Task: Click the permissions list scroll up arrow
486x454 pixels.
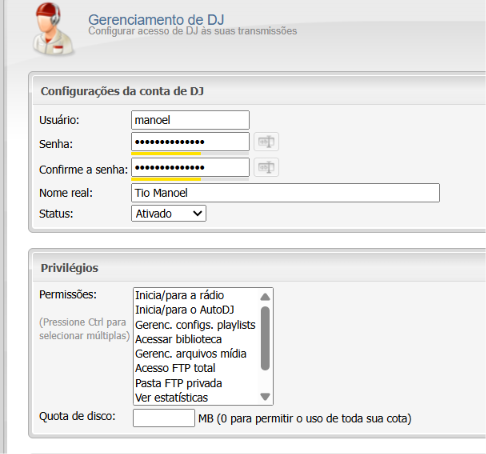Action: (x=265, y=297)
